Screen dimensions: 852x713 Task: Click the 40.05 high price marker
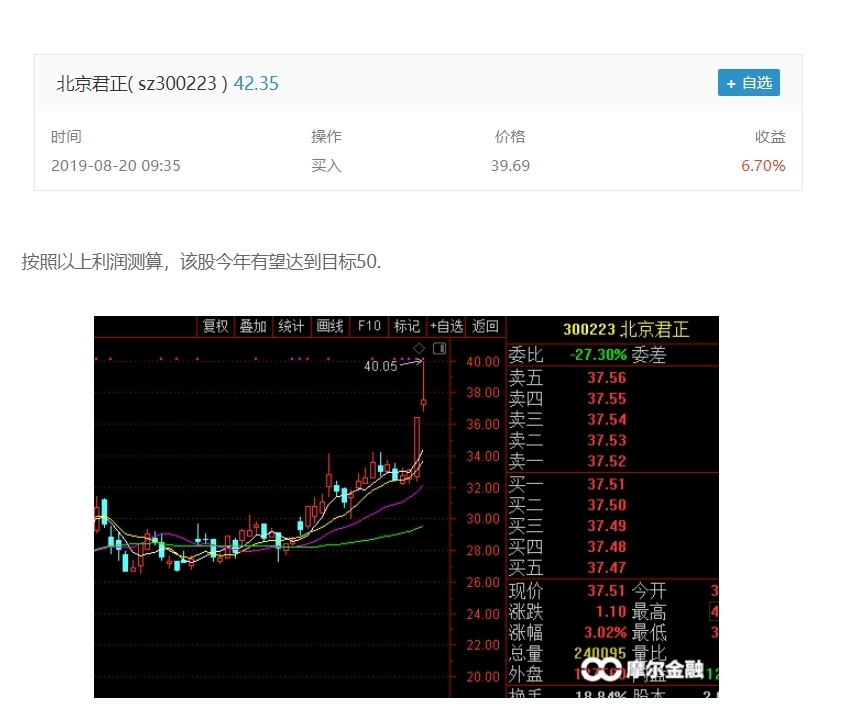(x=380, y=366)
